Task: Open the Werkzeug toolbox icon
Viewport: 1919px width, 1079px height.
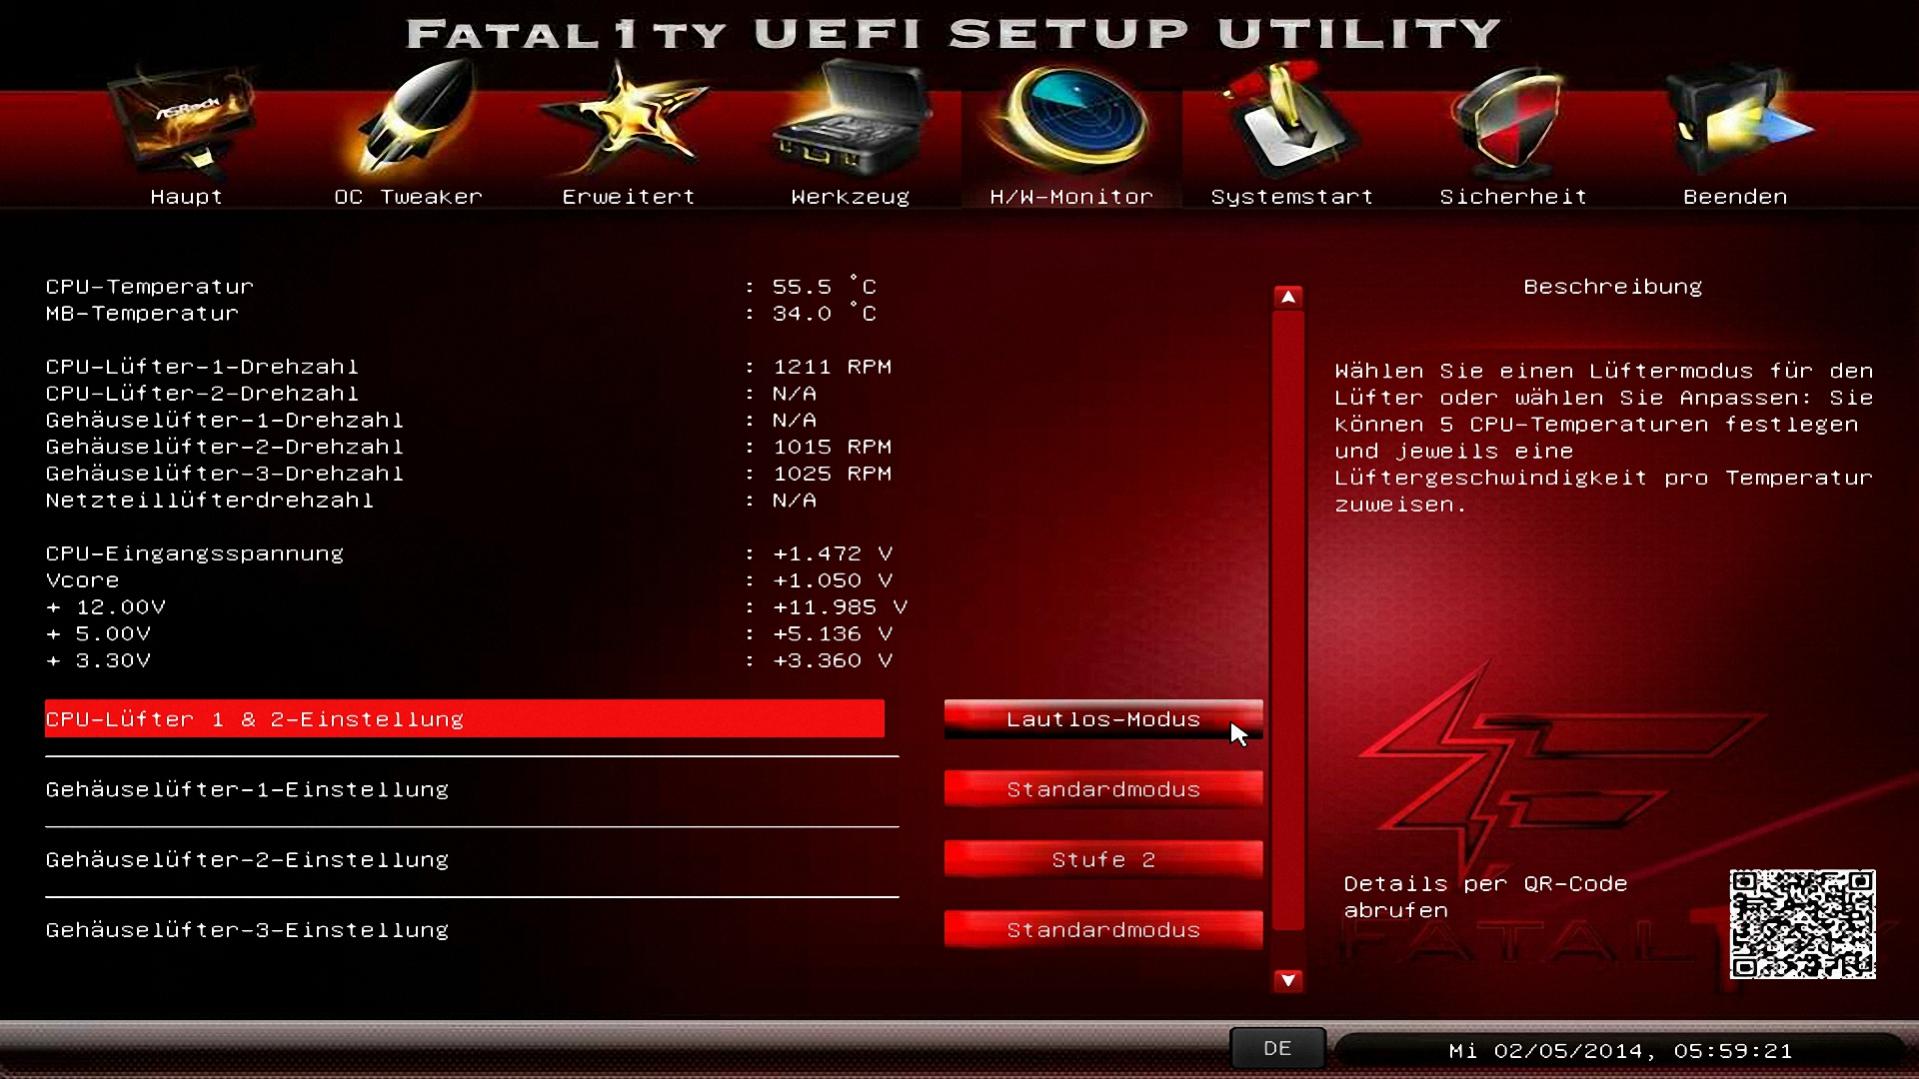Action: 850,118
